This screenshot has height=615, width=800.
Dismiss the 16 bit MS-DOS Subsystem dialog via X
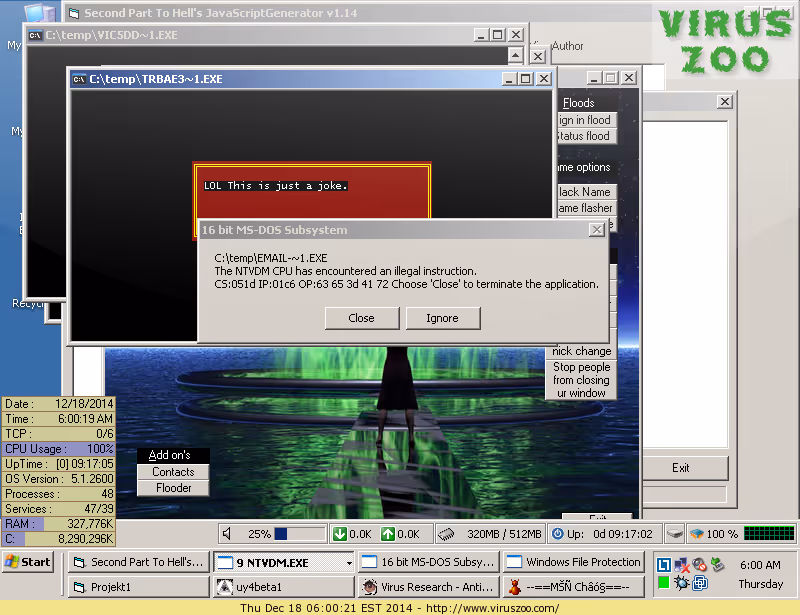click(x=596, y=230)
